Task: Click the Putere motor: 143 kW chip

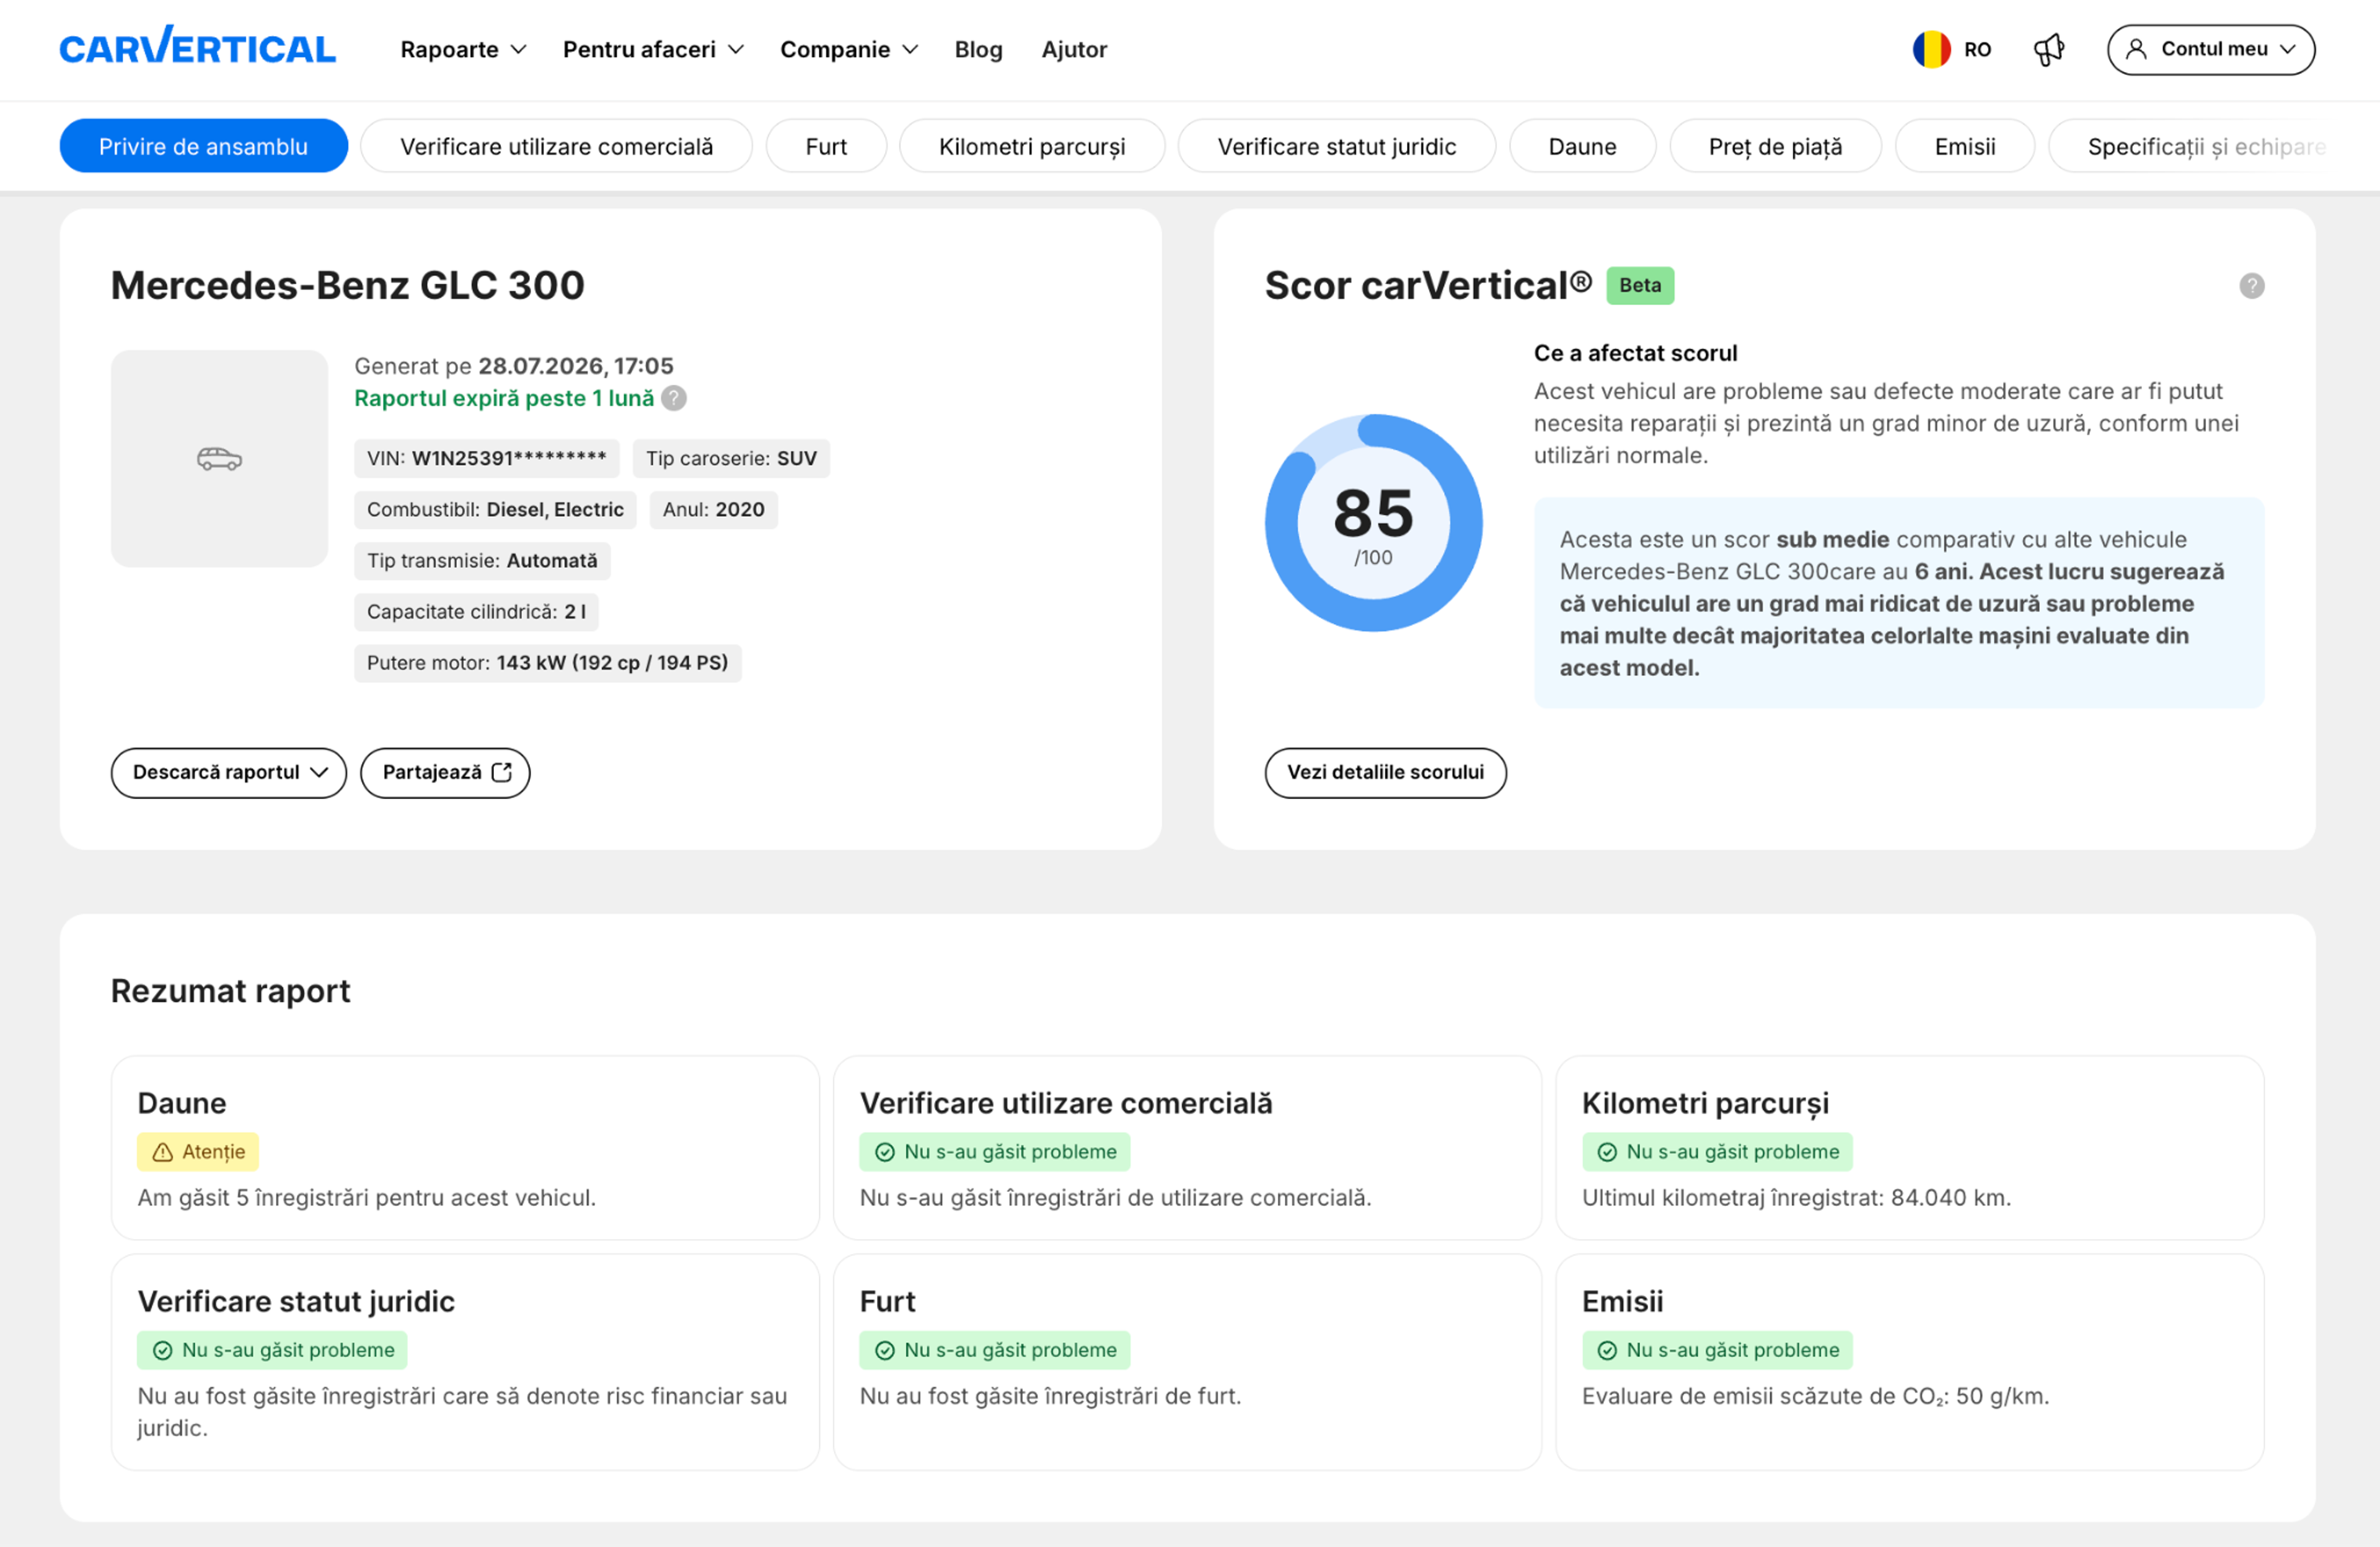Action: click(547, 662)
